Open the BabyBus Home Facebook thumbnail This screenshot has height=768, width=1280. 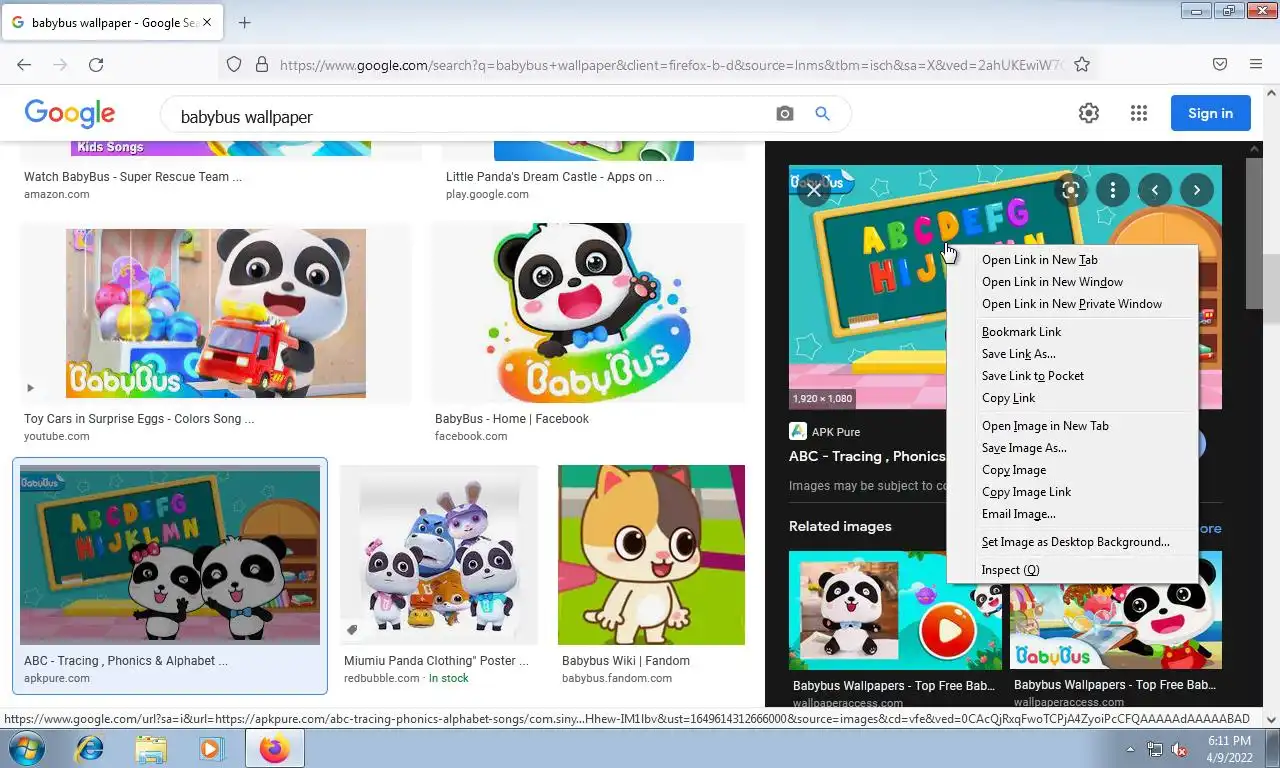588,314
